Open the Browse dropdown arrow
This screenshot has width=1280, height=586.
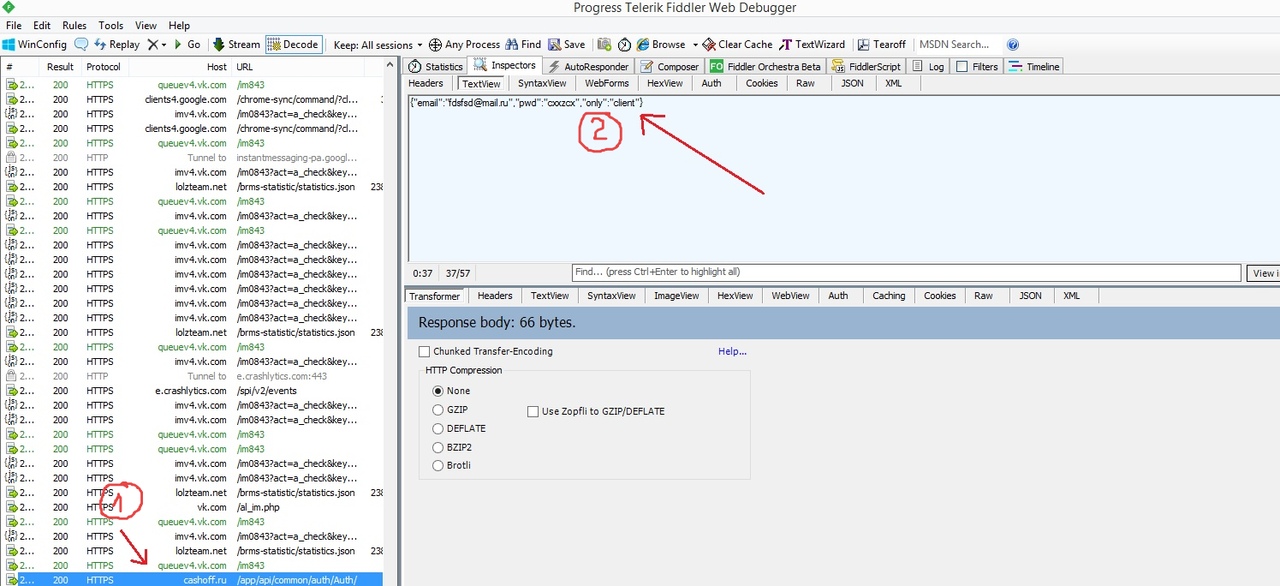tap(695, 45)
